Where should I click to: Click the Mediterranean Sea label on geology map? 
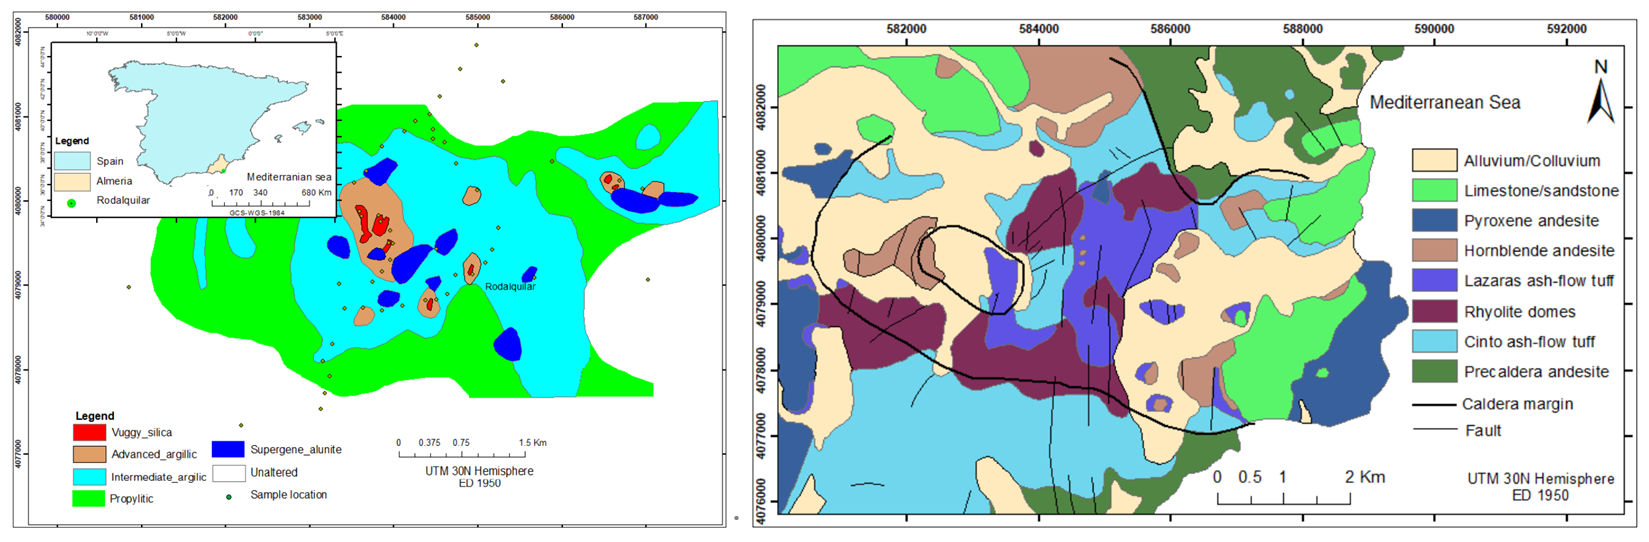click(1444, 103)
